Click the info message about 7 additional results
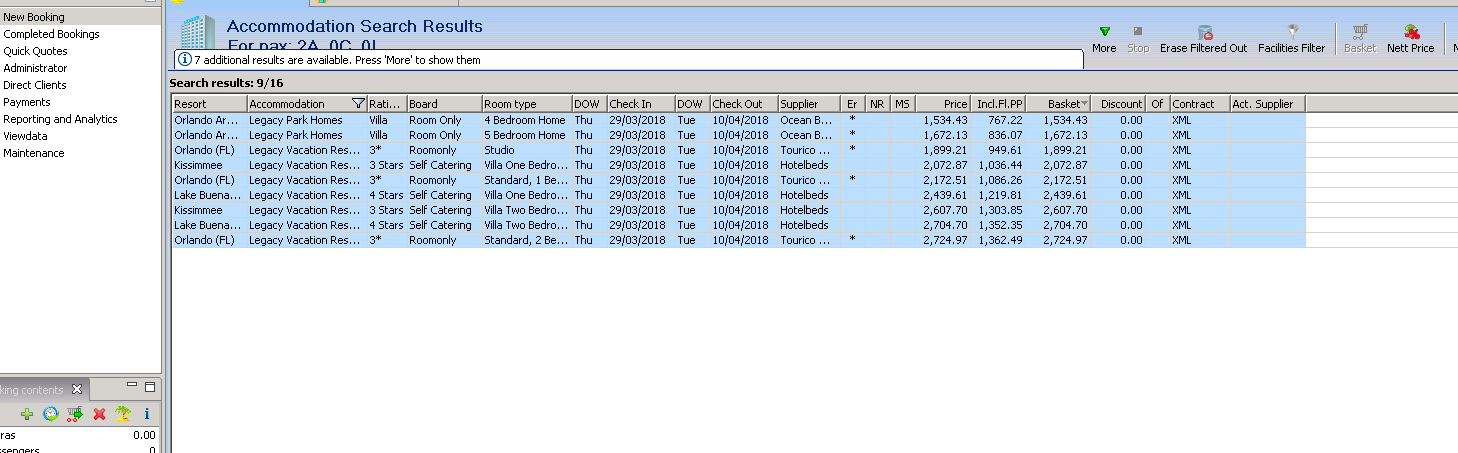This screenshot has width=1458, height=453. [x=337, y=60]
